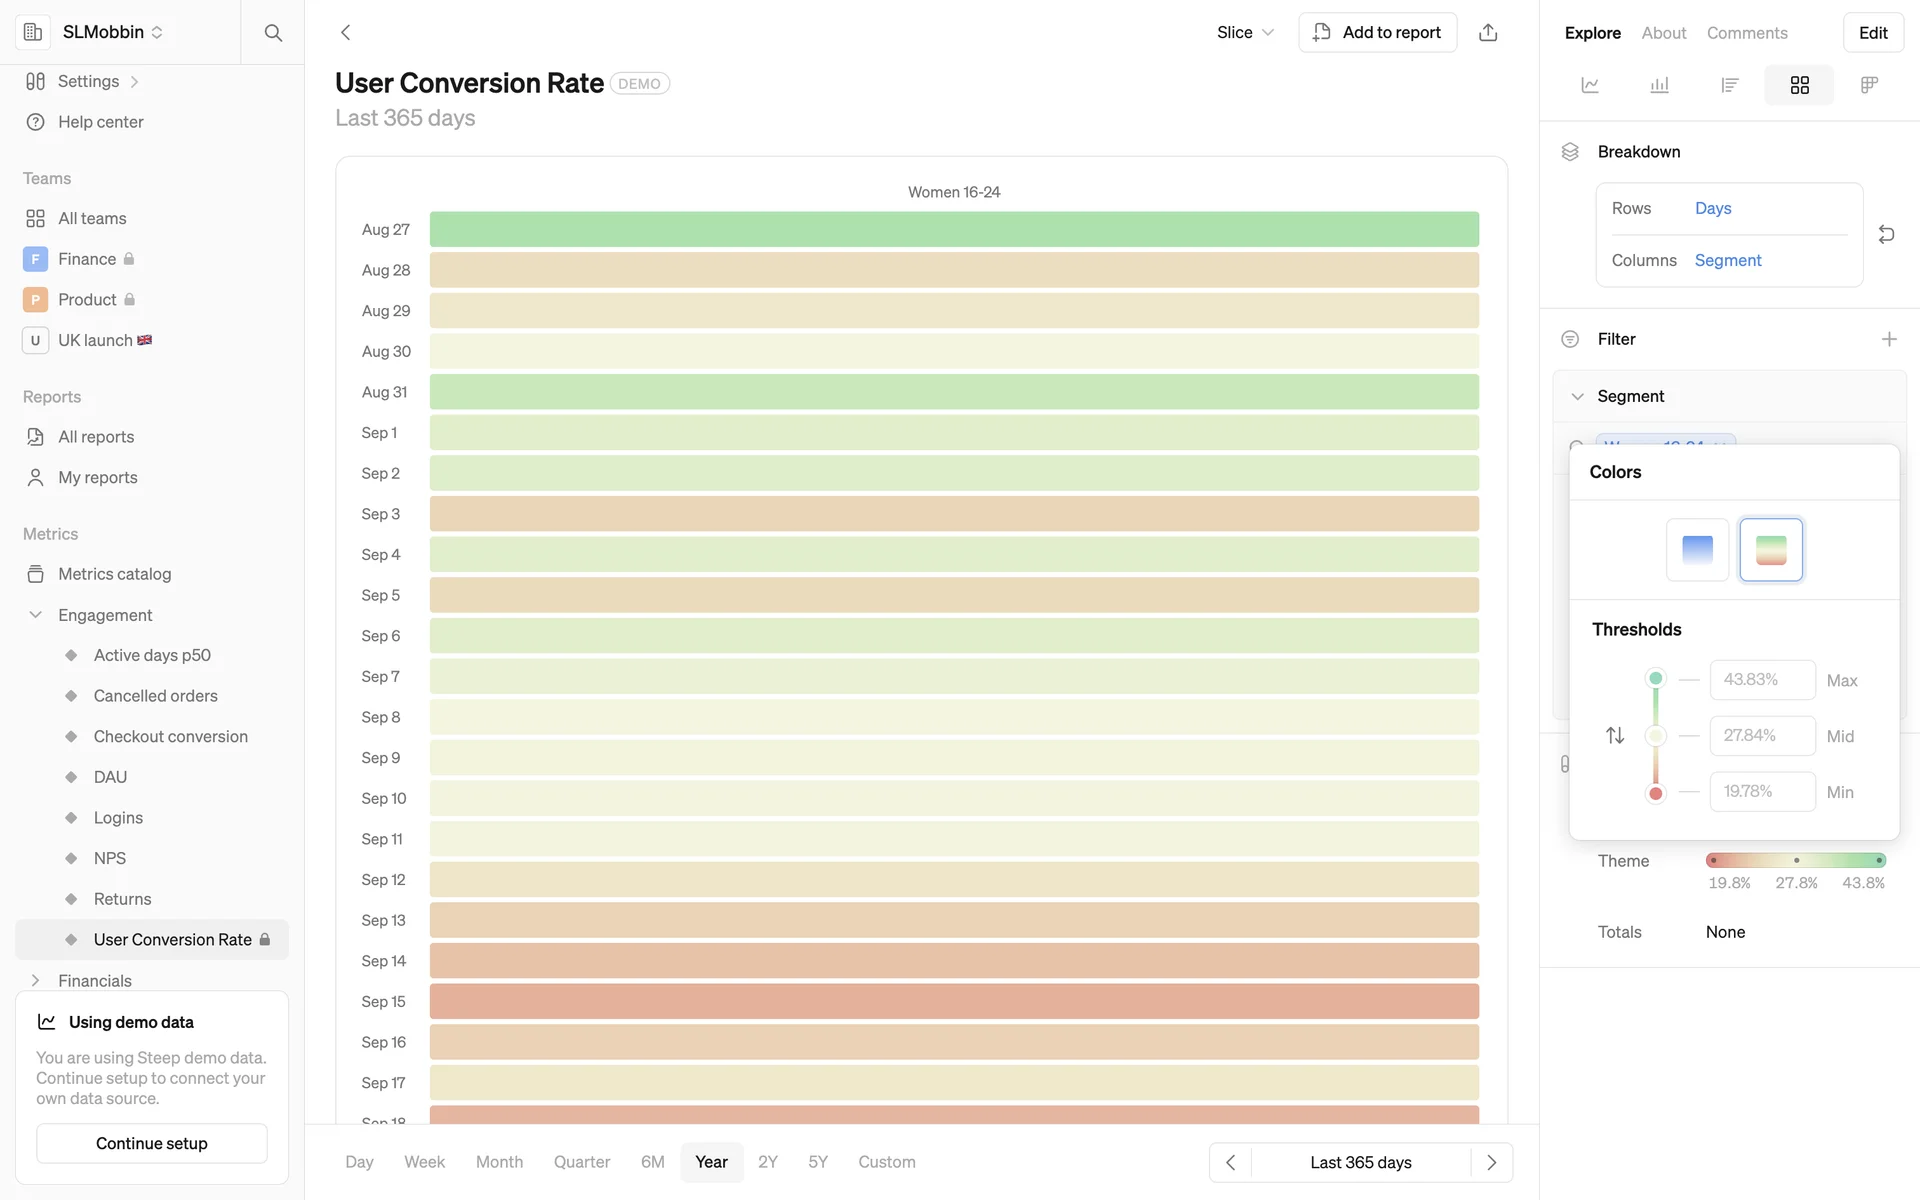Open the Slice dropdown
Viewport: 1920px width, 1200px height.
tap(1245, 33)
